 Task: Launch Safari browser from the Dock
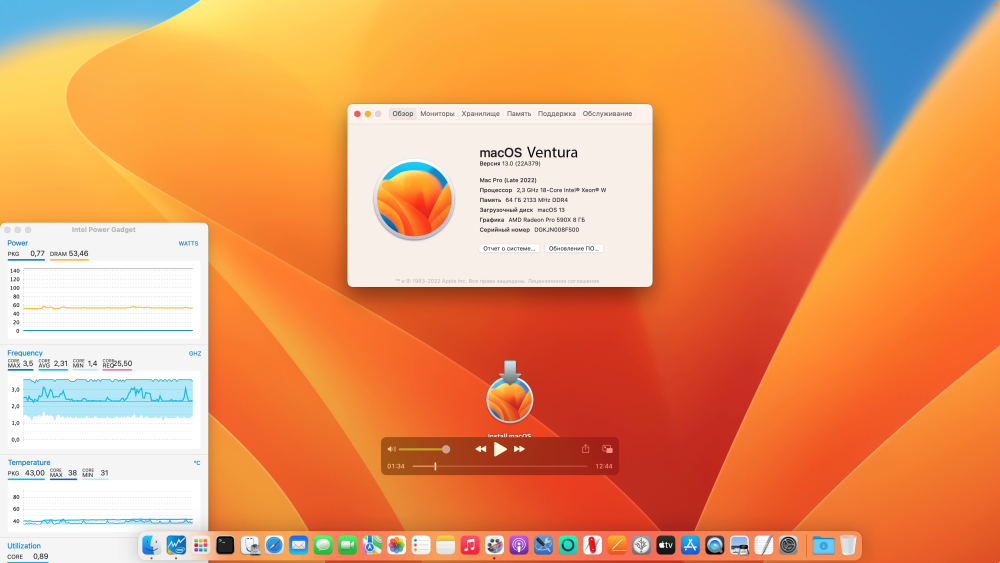(x=274, y=545)
